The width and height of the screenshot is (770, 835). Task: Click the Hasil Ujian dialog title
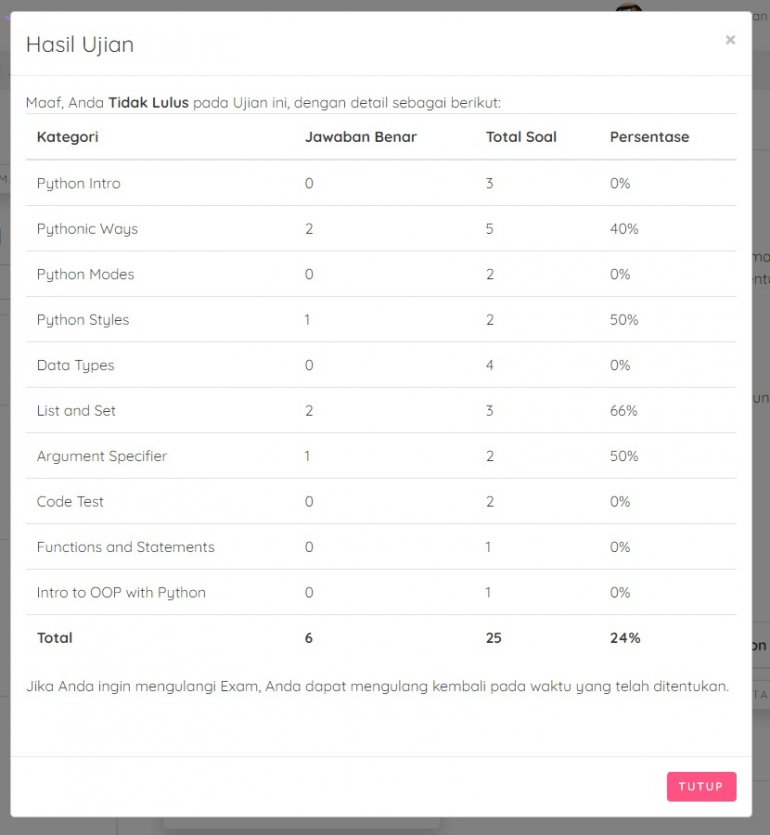pos(80,44)
